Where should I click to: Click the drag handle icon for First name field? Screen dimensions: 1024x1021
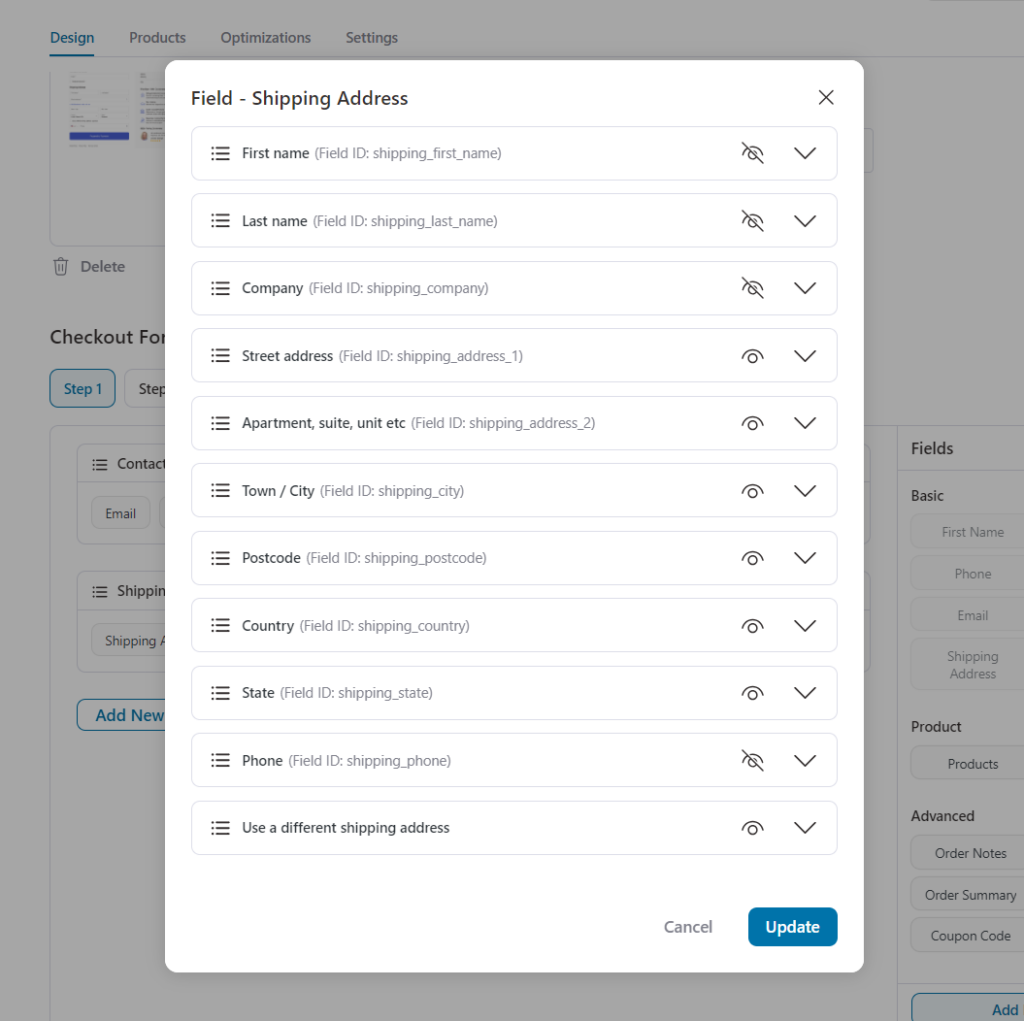tap(220, 153)
